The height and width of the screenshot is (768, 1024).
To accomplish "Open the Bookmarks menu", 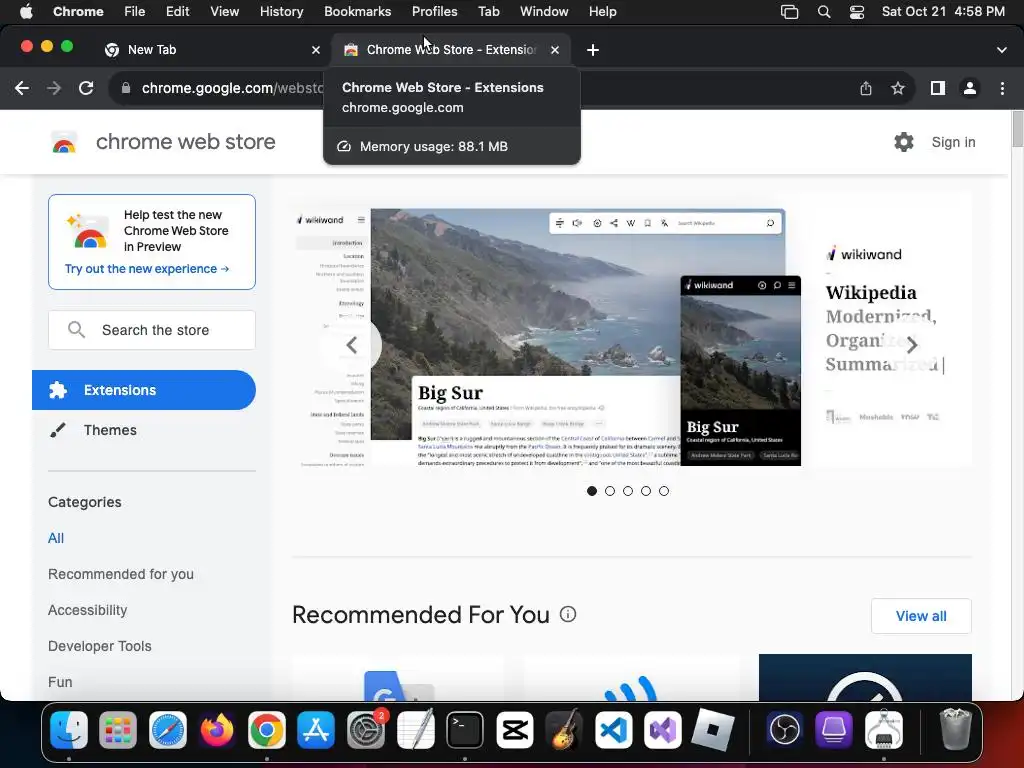I will click(x=358, y=11).
